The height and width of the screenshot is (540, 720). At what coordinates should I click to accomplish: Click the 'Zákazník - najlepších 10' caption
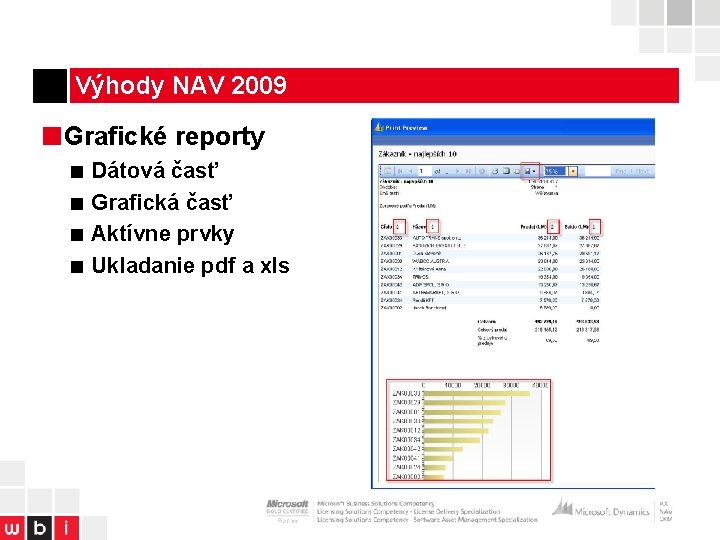coord(417,154)
